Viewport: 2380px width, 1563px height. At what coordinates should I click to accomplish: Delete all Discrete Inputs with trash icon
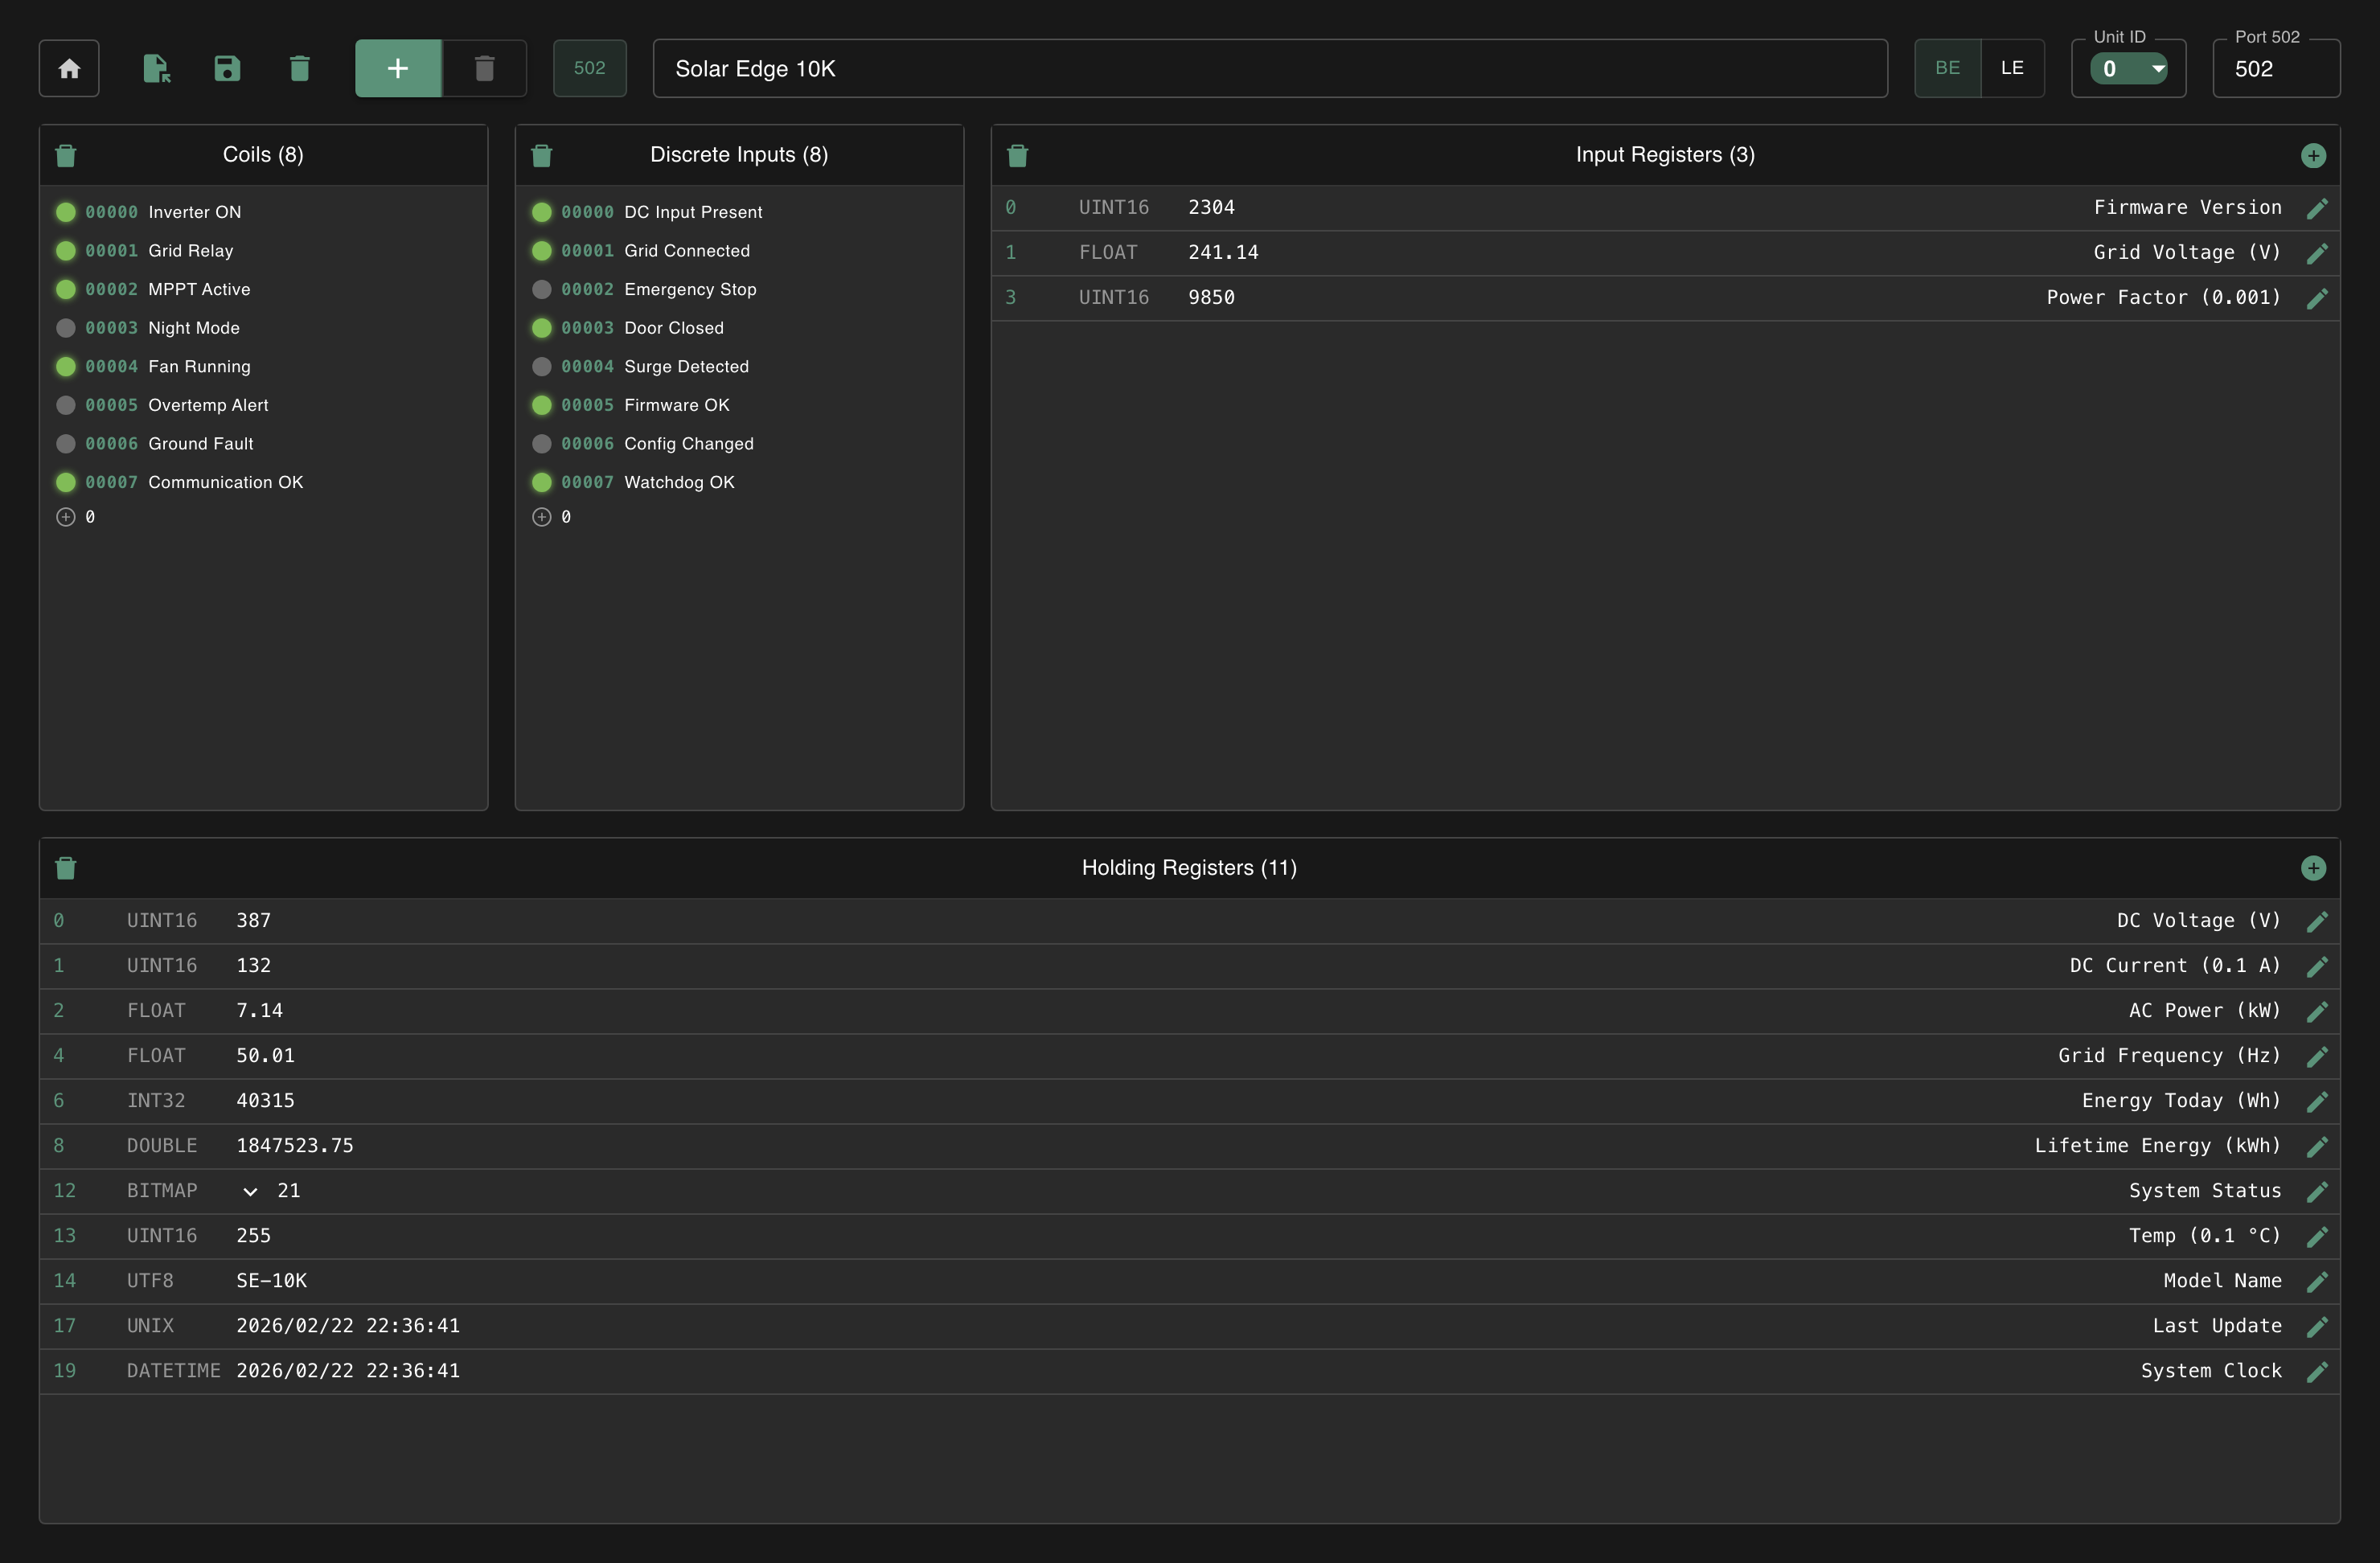click(x=542, y=155)
